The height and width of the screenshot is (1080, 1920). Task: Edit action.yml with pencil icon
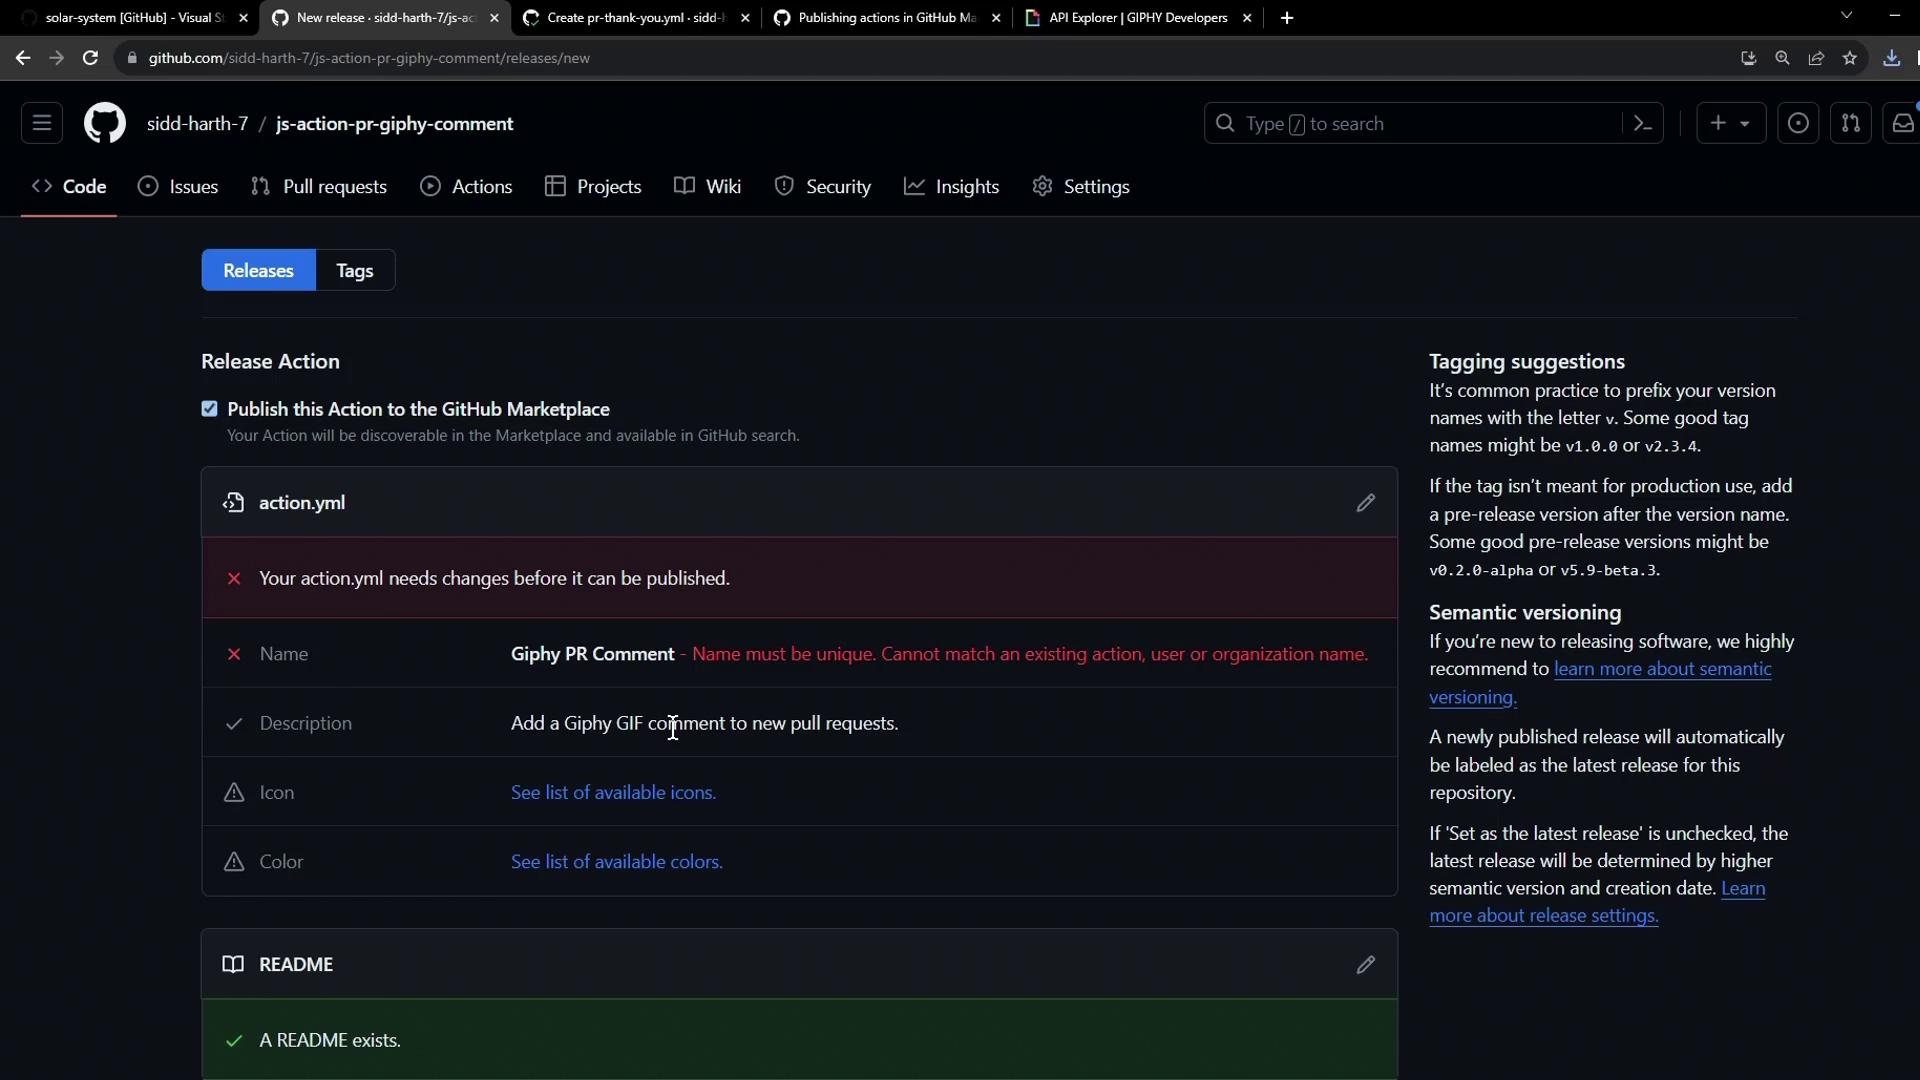point(1365,503)
